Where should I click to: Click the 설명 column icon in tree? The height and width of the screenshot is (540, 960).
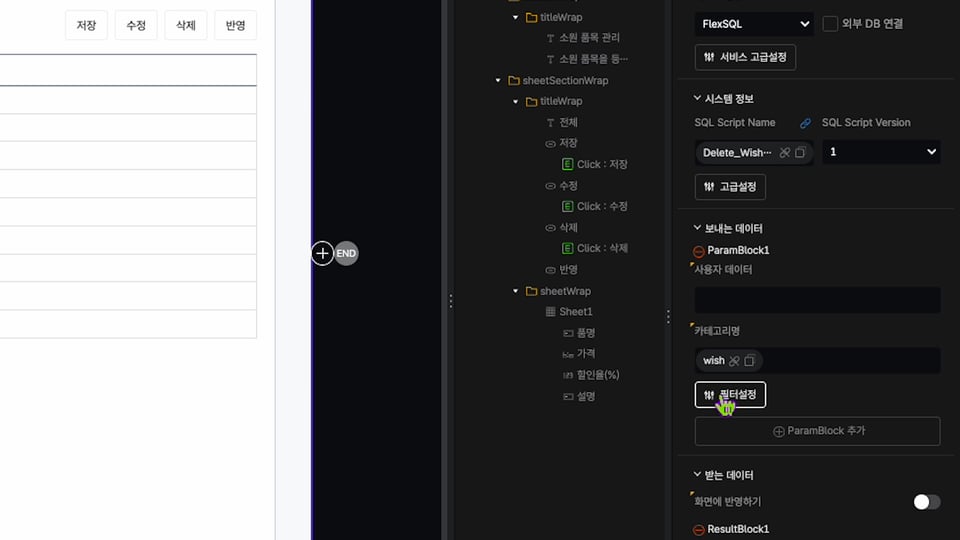point(568,396)
